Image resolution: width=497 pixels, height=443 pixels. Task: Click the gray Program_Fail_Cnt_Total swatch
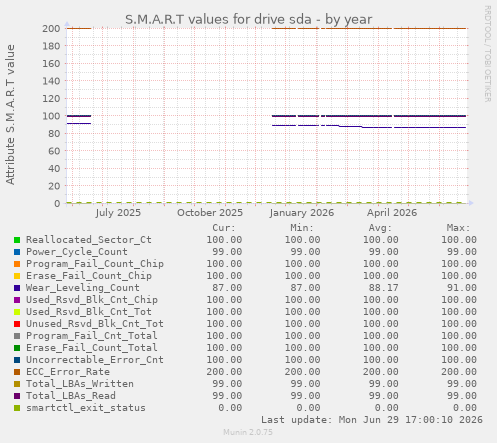[17, 336]
